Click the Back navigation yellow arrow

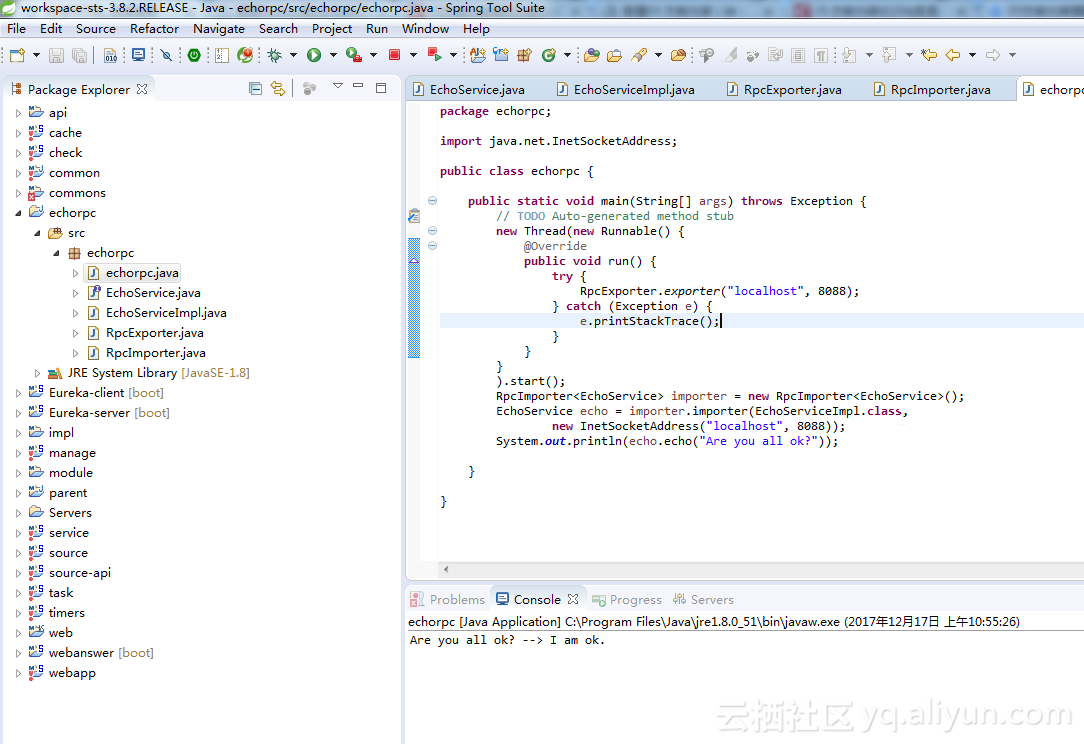pos(953,55)
